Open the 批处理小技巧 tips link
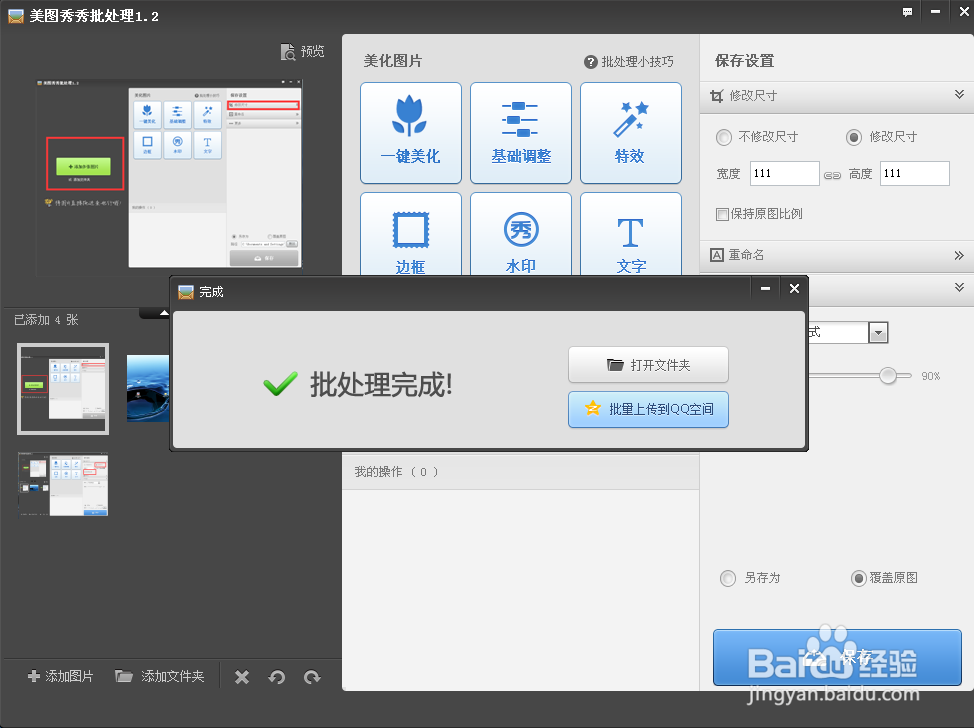 click(637, 61)
